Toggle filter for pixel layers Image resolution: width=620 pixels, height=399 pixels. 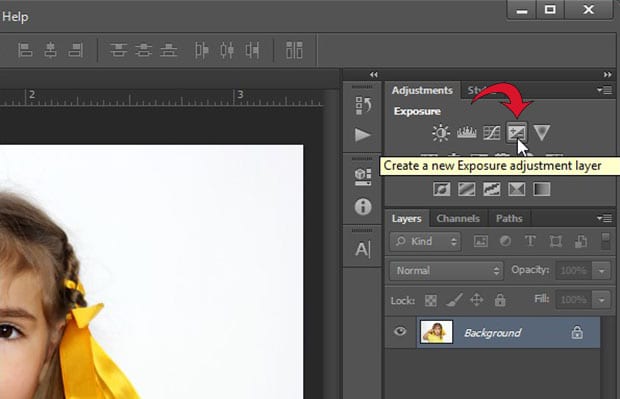pyautogui.click(x=480, y=241)
